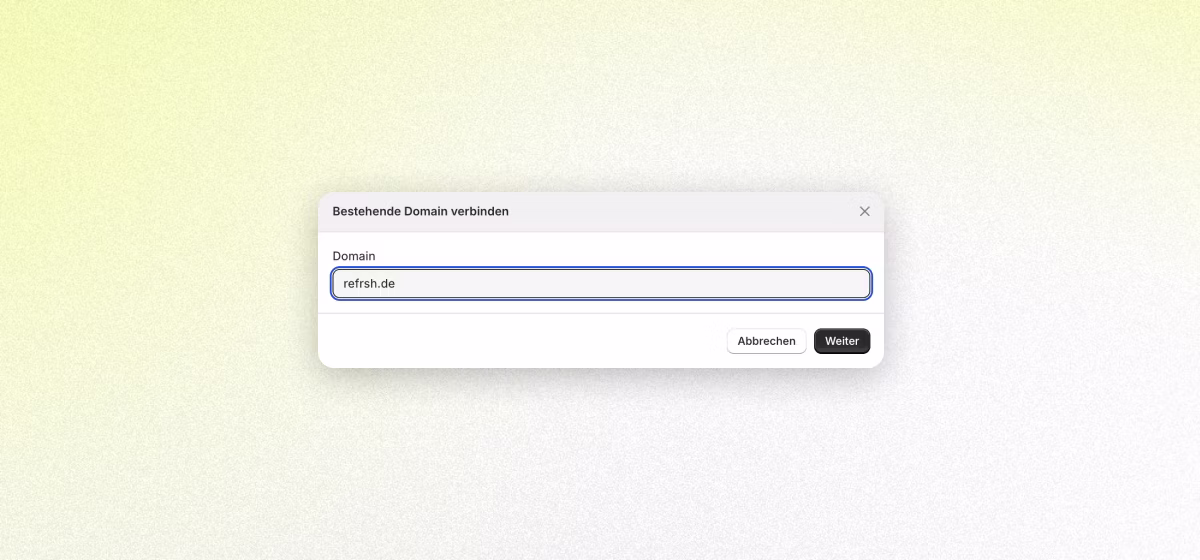The height and width of the screenshot is (560, 1200).
Task: Click the dialog title Bestehende Domain verbinden
Action: [x=420, y=211]
